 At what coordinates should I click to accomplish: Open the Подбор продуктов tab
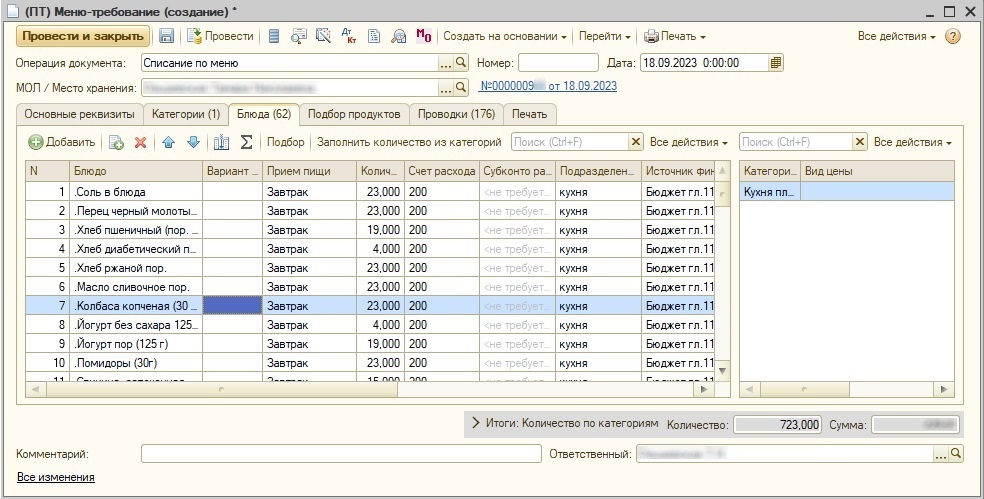pos(354,114)
